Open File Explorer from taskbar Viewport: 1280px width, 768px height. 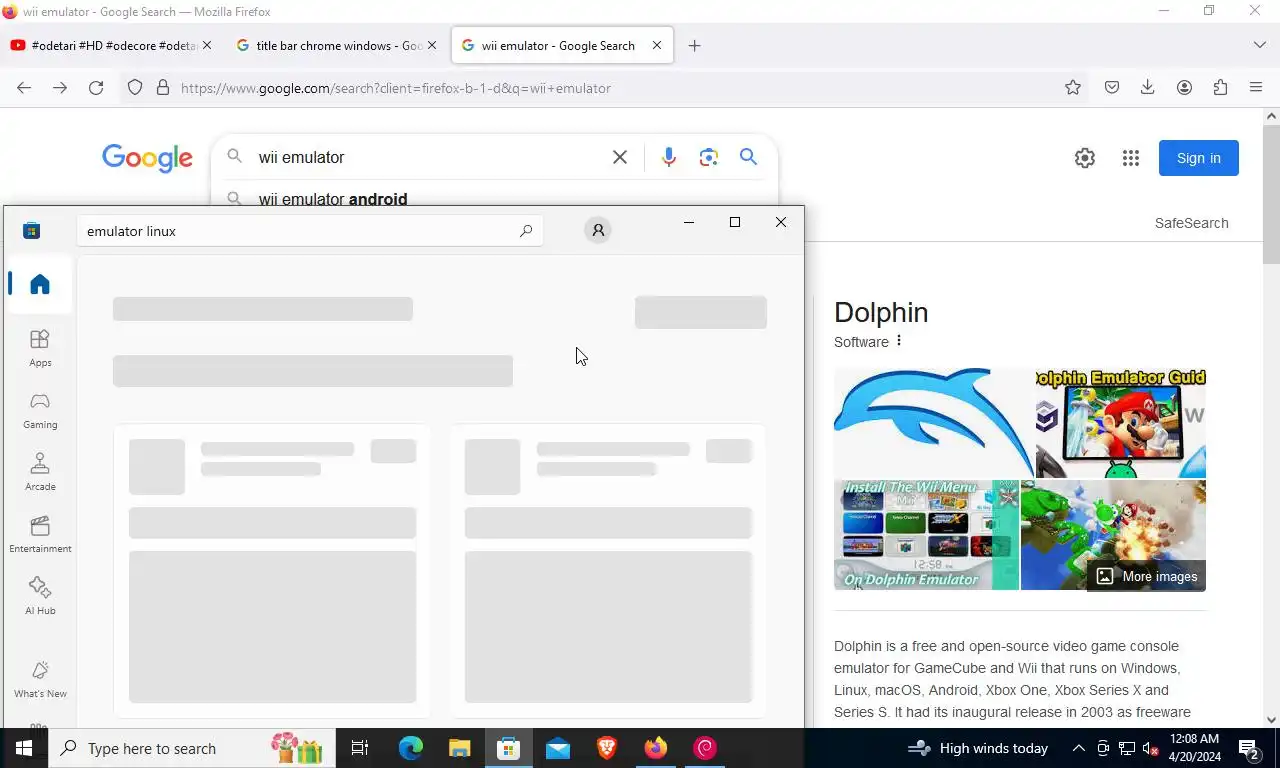click(459, 748)
